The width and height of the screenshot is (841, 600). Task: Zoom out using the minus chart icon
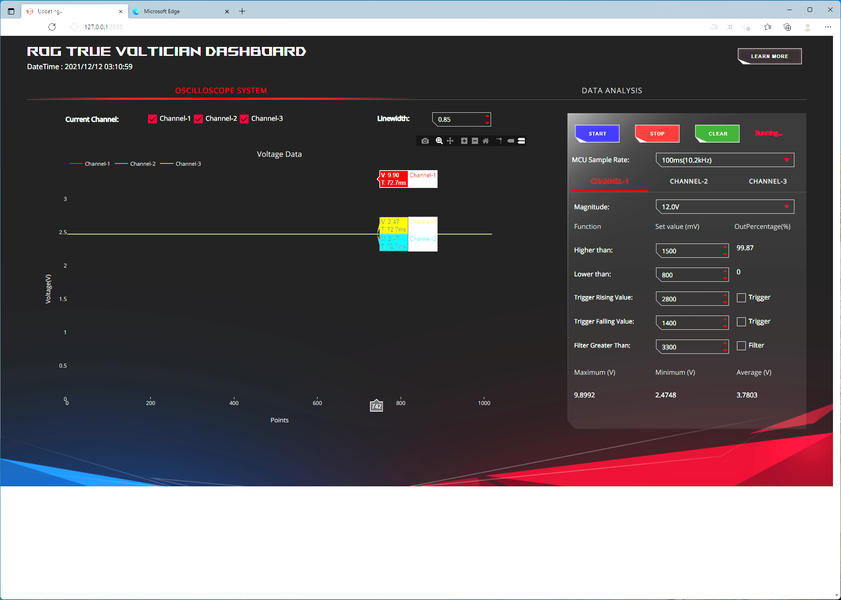[475, 141]
